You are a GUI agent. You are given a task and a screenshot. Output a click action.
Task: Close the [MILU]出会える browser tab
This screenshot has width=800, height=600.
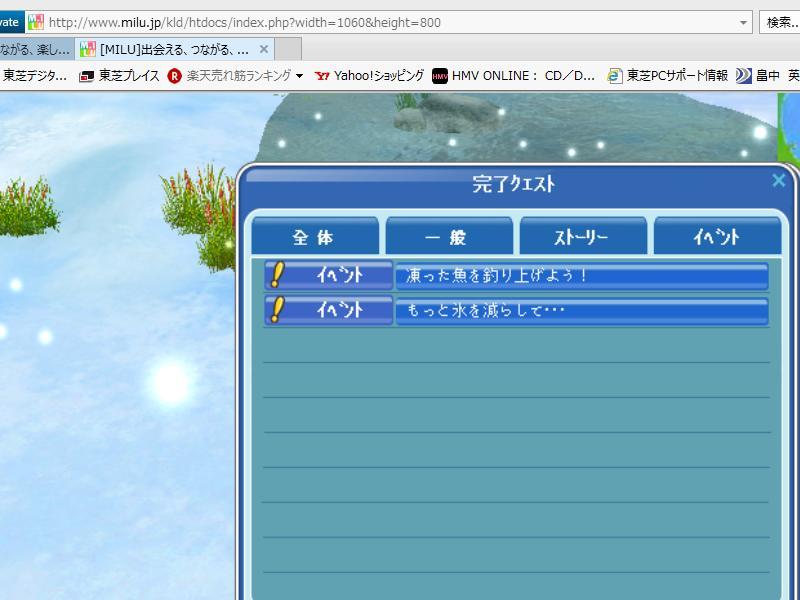[264, 49]
